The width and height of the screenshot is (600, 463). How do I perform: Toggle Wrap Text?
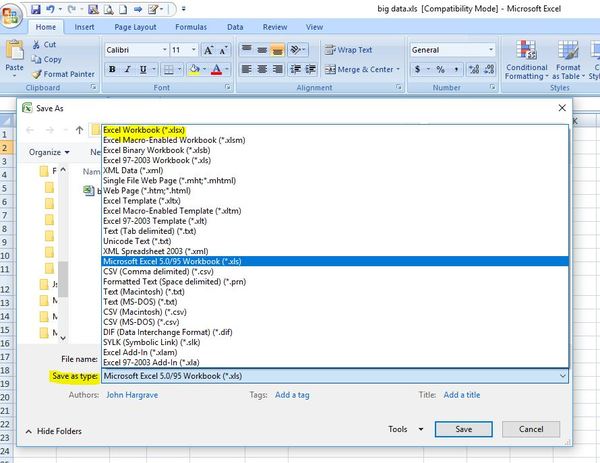348,50
